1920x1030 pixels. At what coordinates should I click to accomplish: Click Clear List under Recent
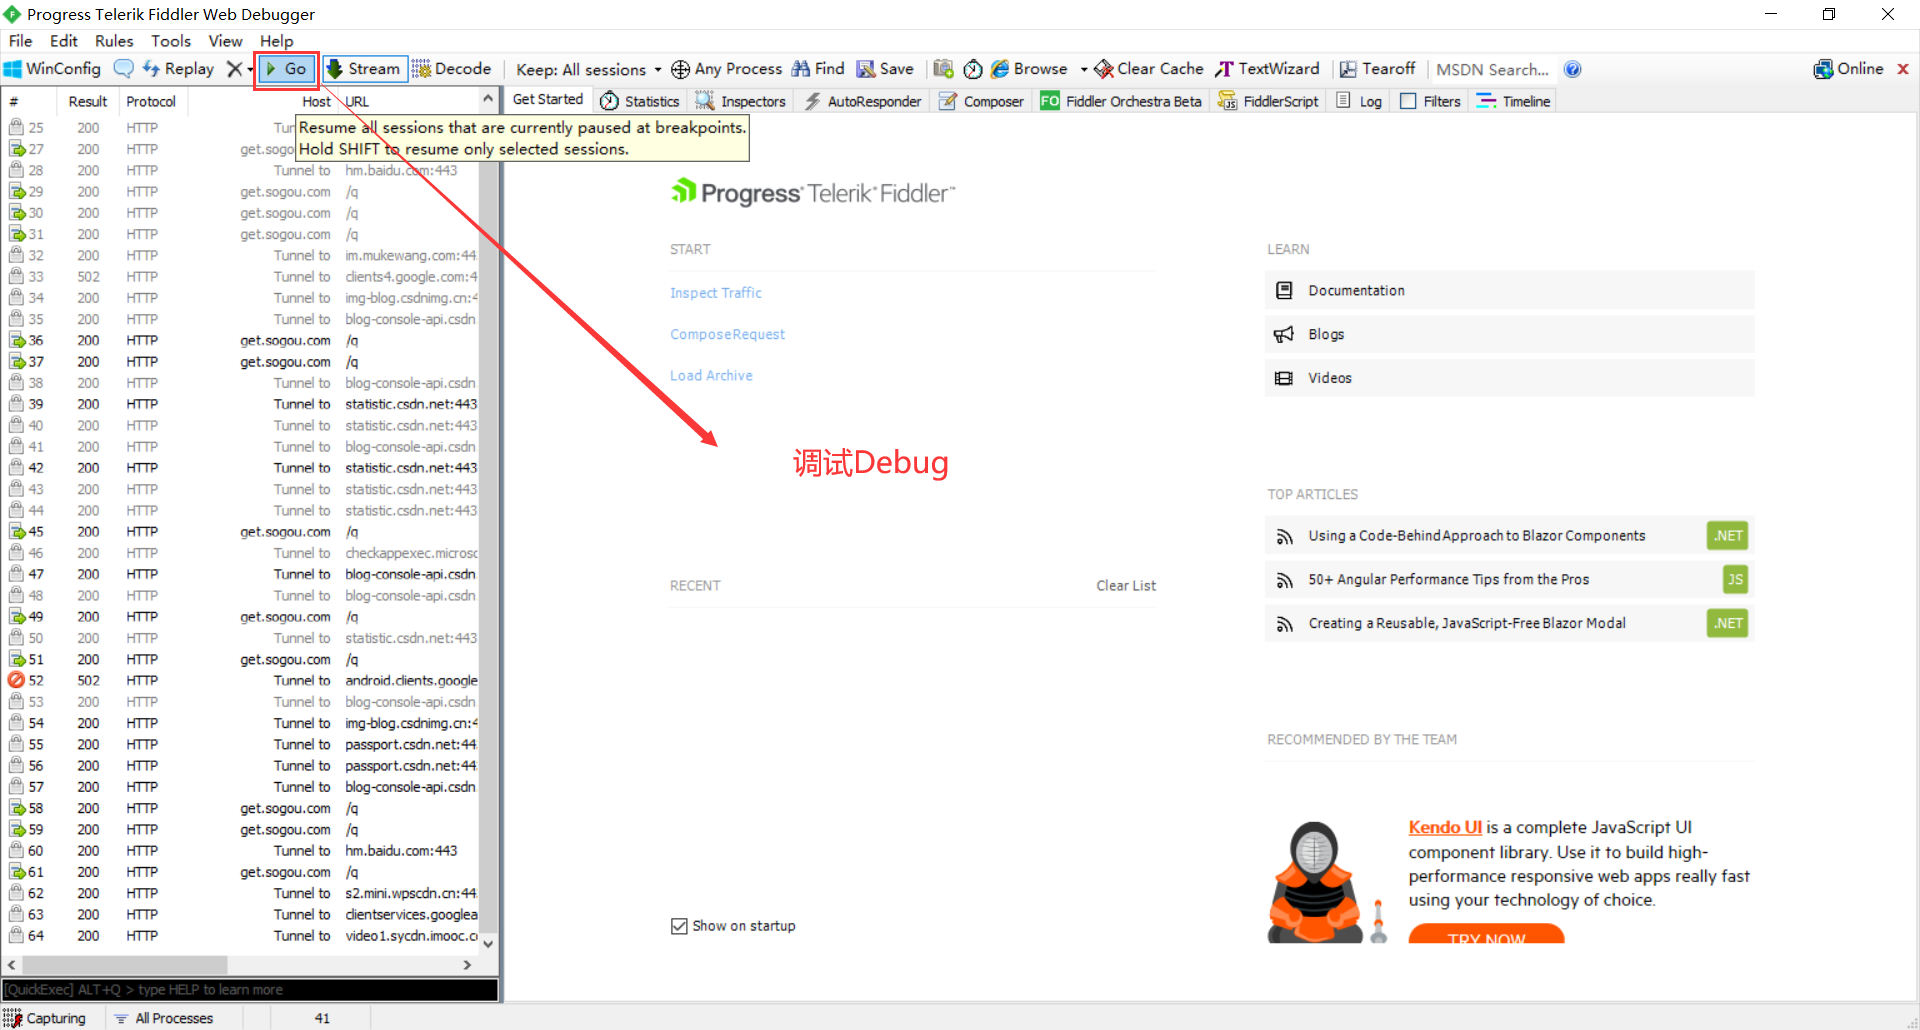[x=1126, y=586]
